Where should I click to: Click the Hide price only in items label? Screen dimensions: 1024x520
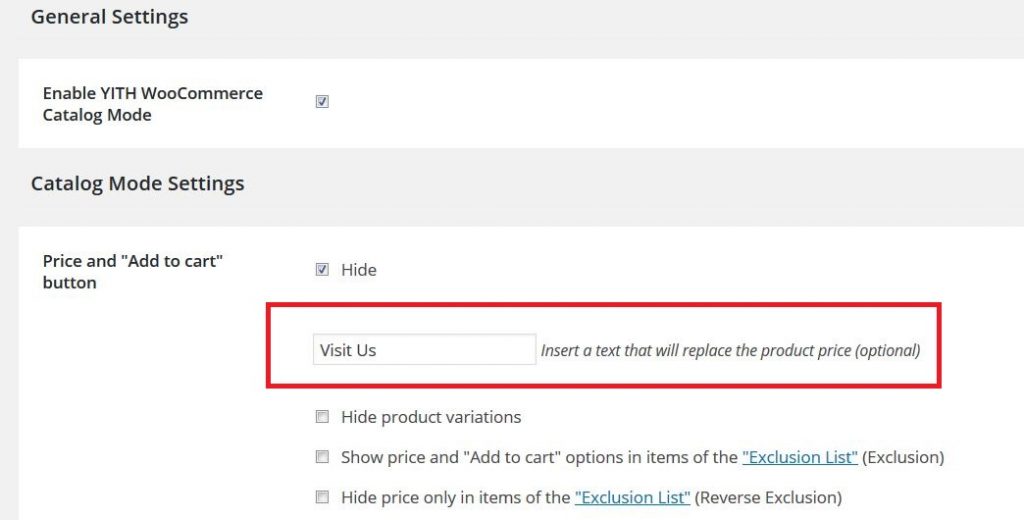coord(456,498)
